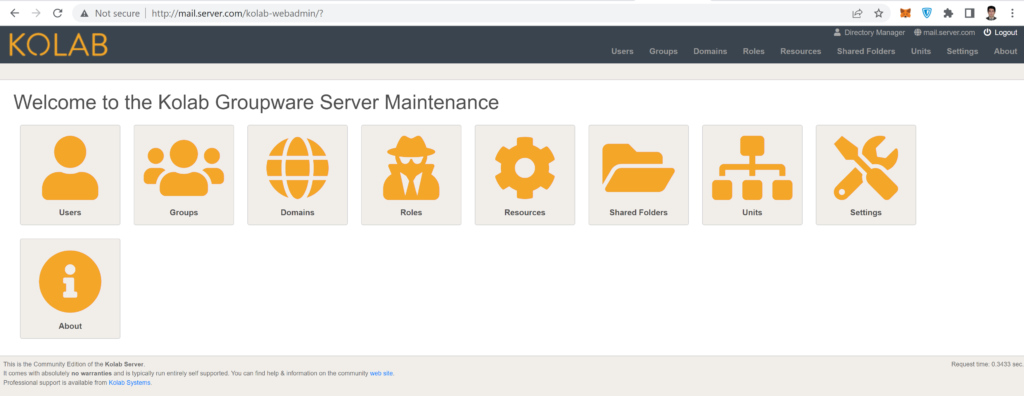
Task: Open the Bitwarden shield extension
Action: click(927, 13)
